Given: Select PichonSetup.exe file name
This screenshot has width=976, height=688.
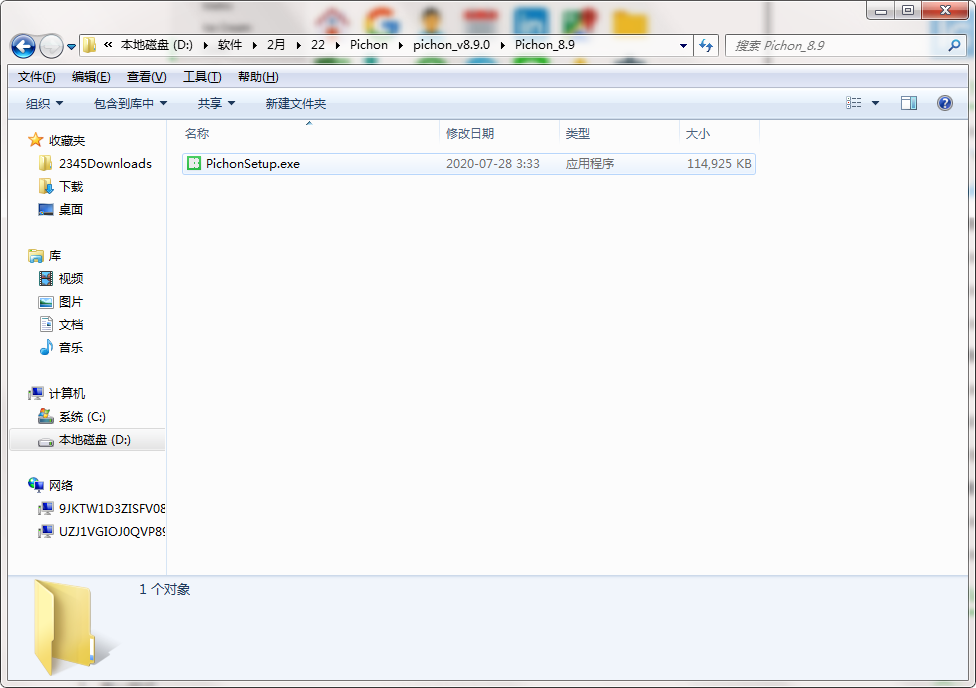Looking at the screenshot, I should (253, 164).
